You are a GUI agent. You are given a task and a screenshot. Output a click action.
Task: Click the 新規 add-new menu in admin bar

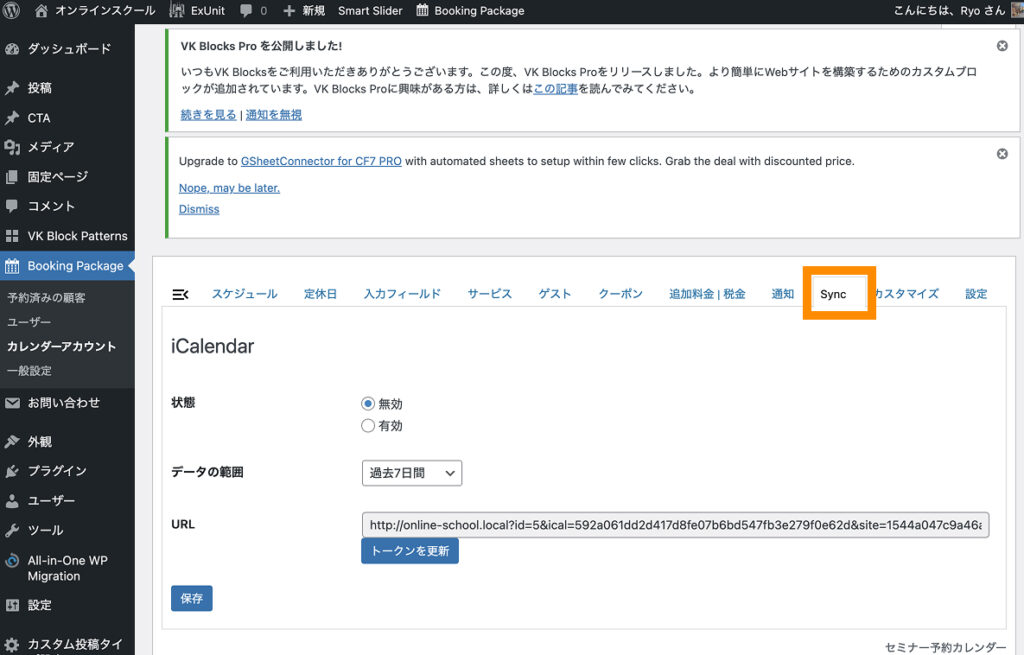pyautogui.click(x=304, y=11)
